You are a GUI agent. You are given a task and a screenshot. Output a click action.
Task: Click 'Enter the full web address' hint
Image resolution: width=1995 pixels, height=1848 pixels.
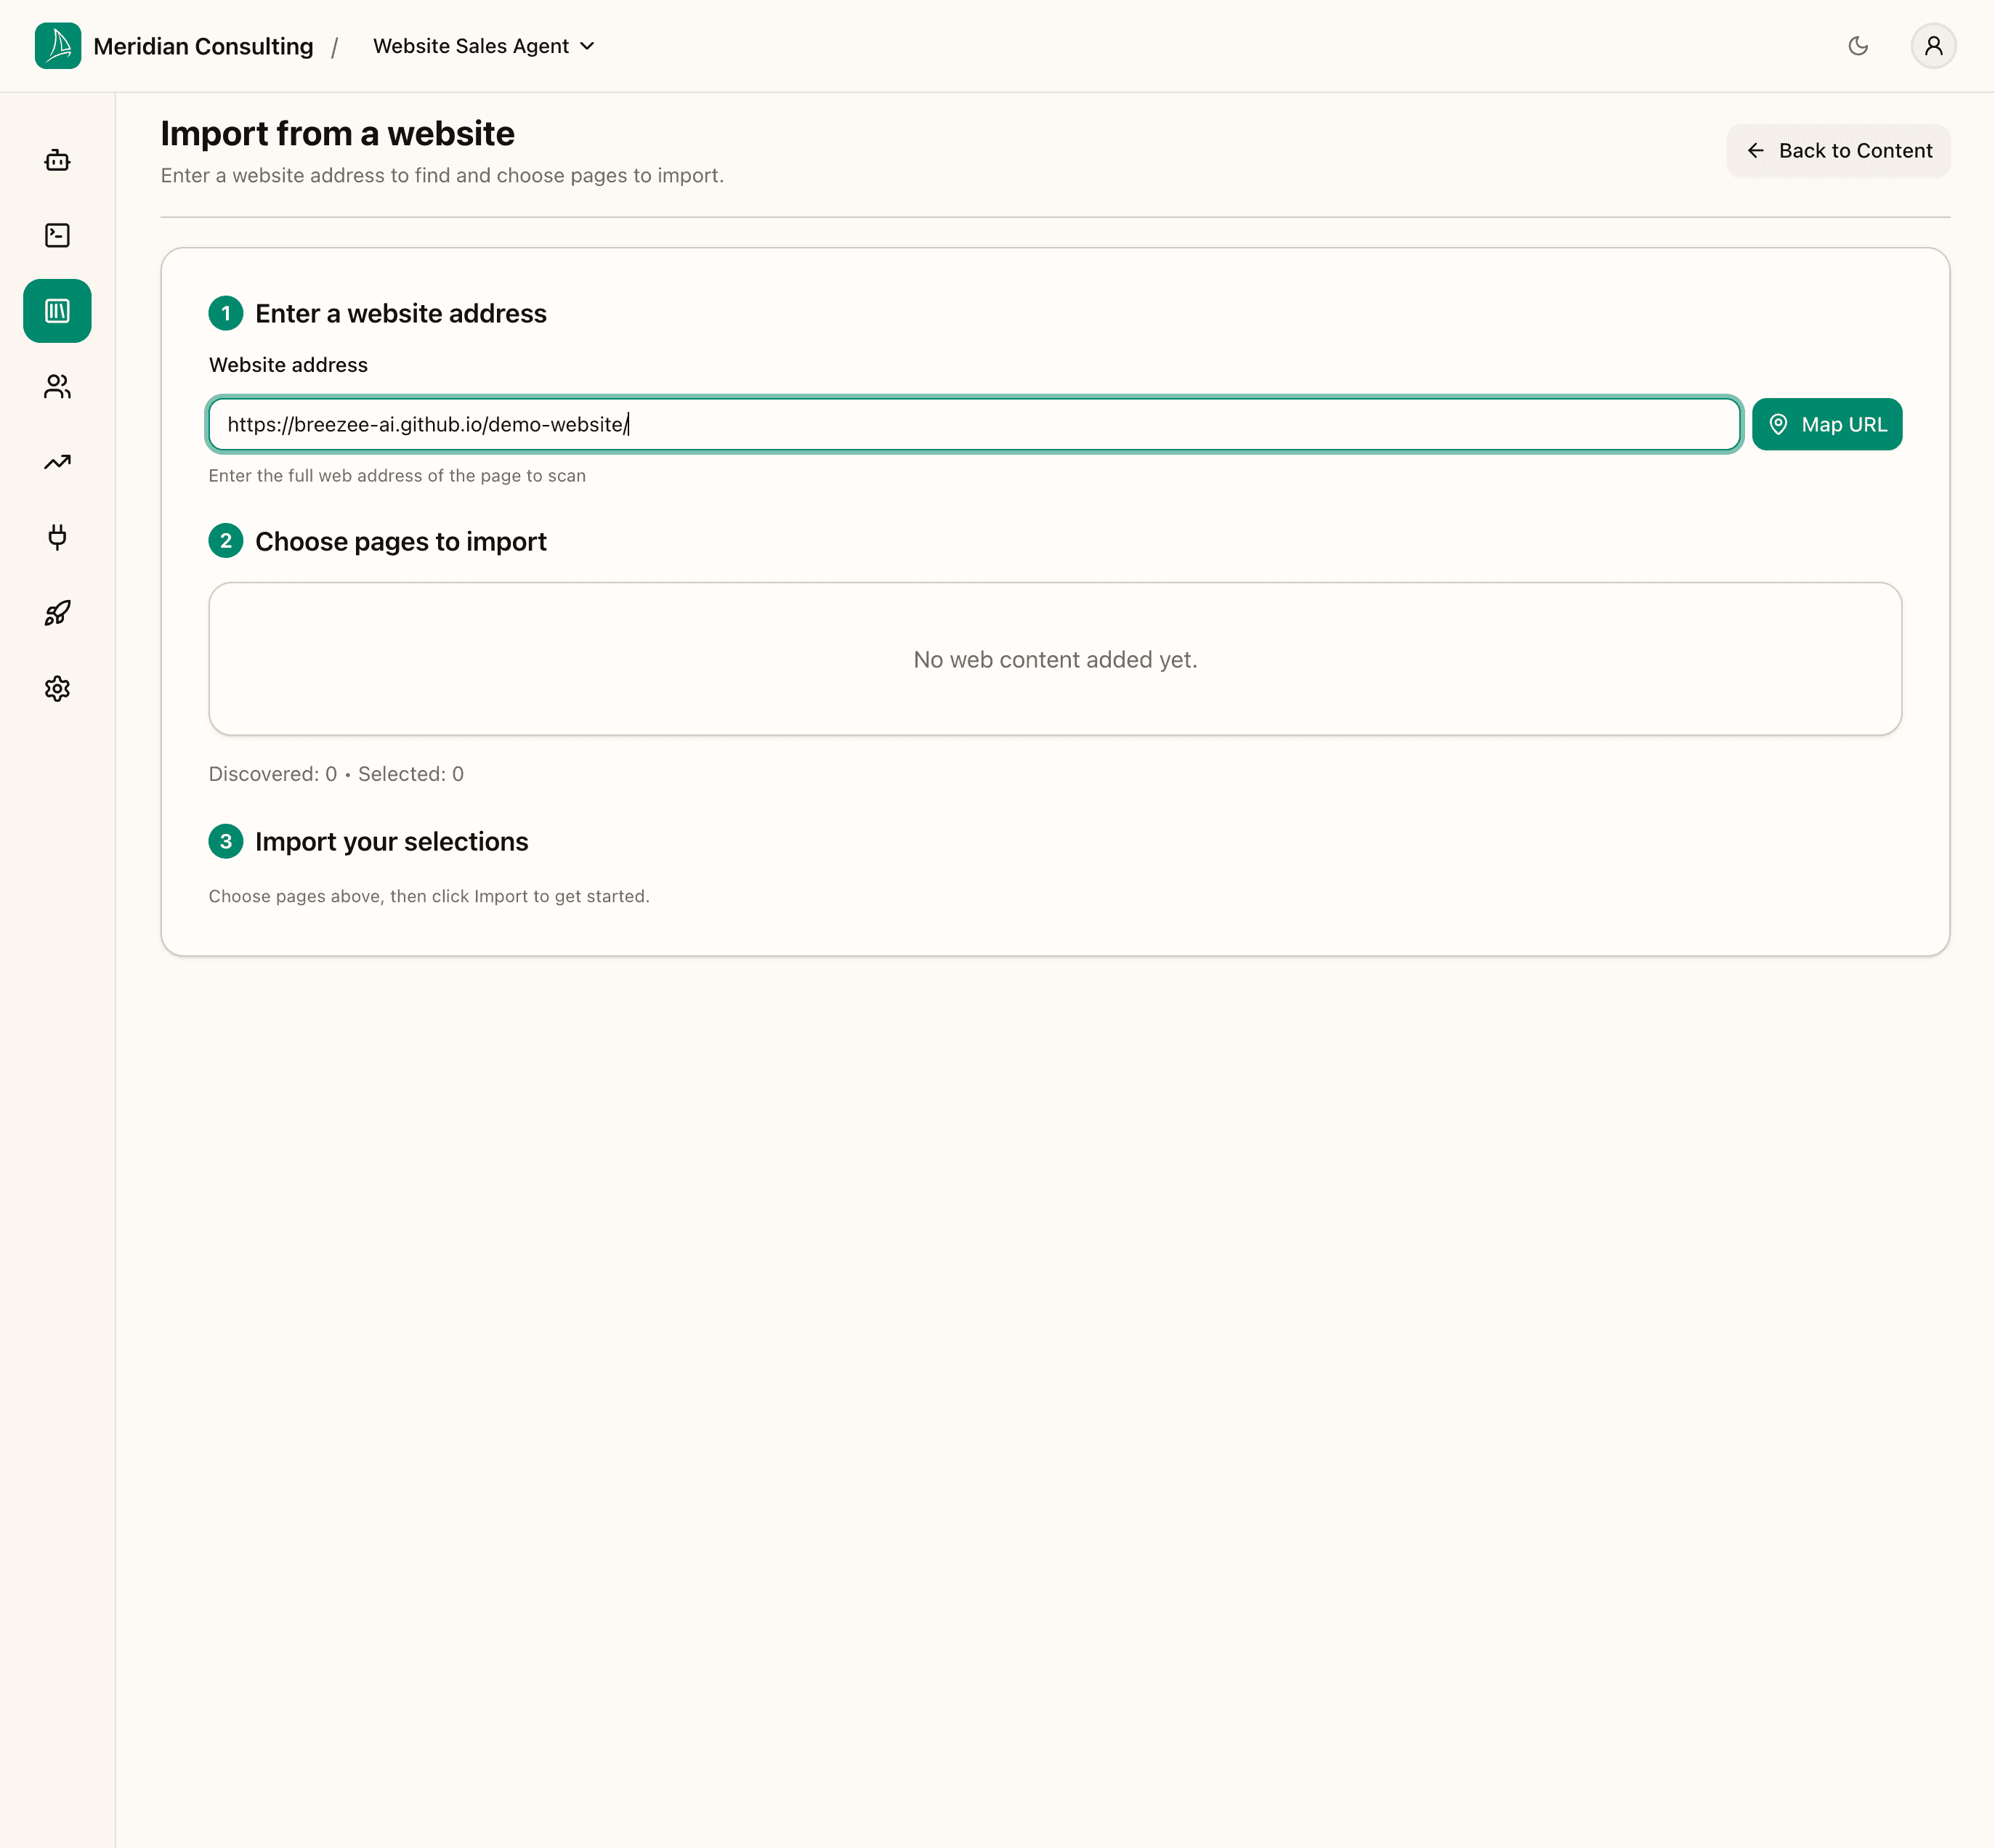pyautogui.click(x=397, y=476)
